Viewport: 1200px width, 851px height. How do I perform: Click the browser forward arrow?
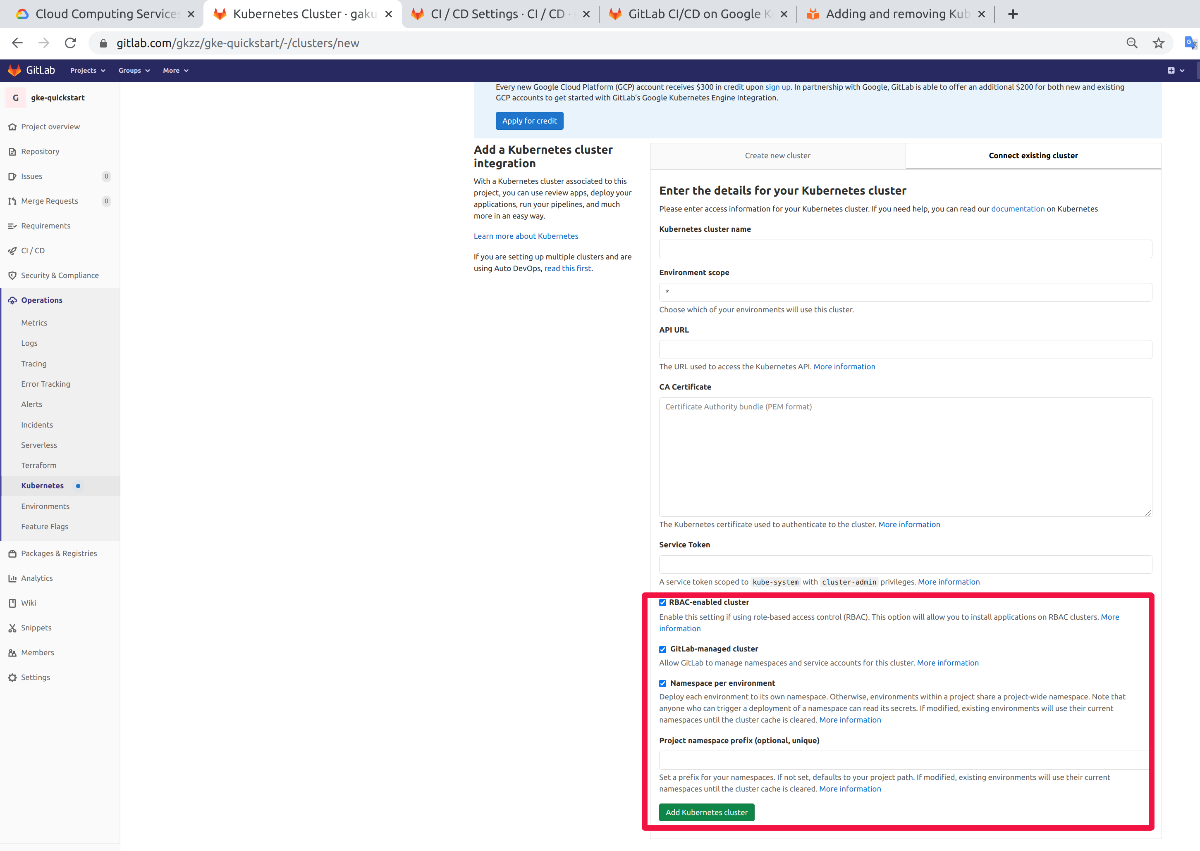[43, 43]
